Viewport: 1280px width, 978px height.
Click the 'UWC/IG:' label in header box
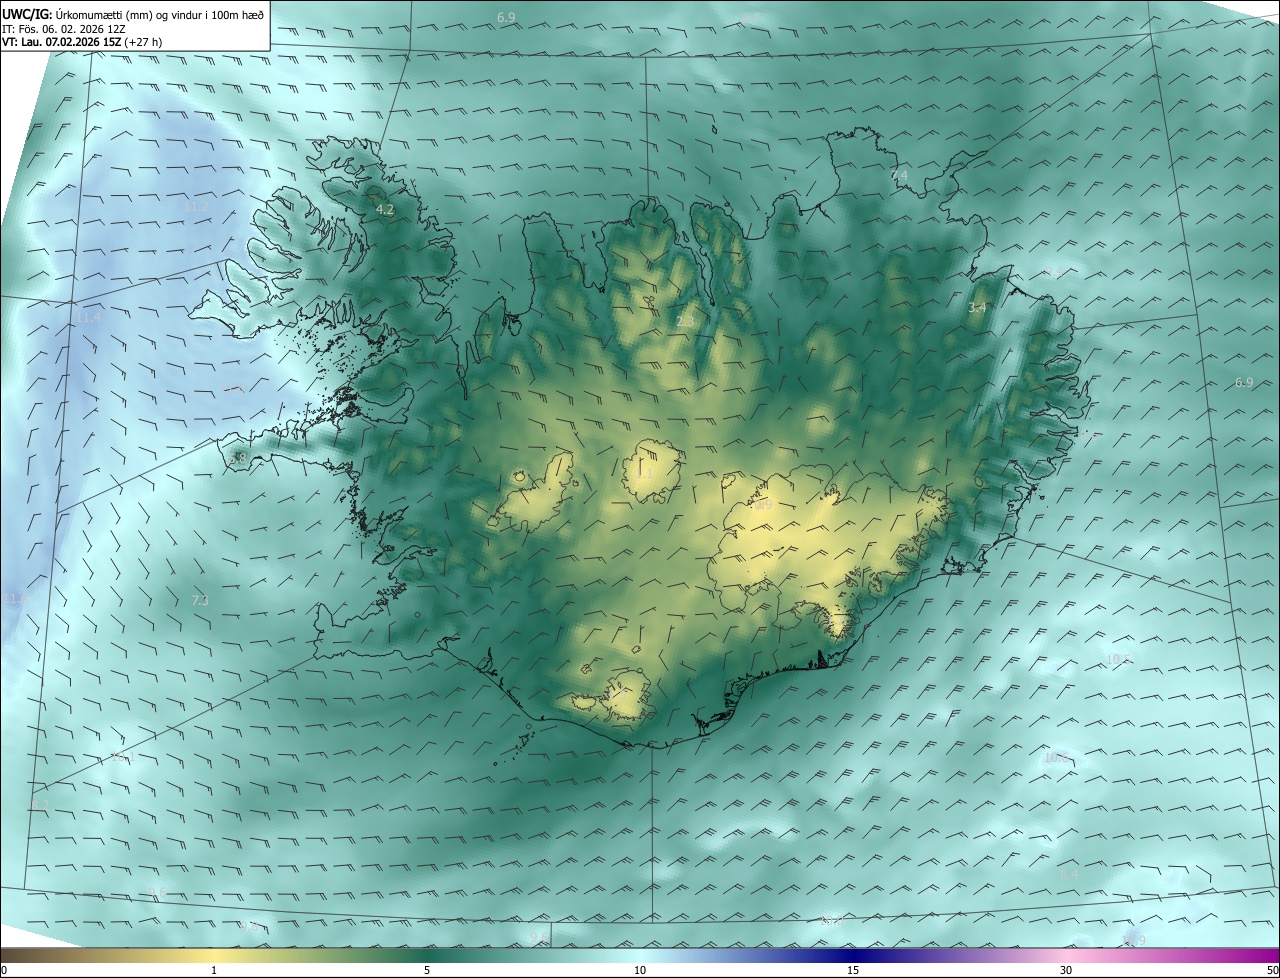point(28,15)
